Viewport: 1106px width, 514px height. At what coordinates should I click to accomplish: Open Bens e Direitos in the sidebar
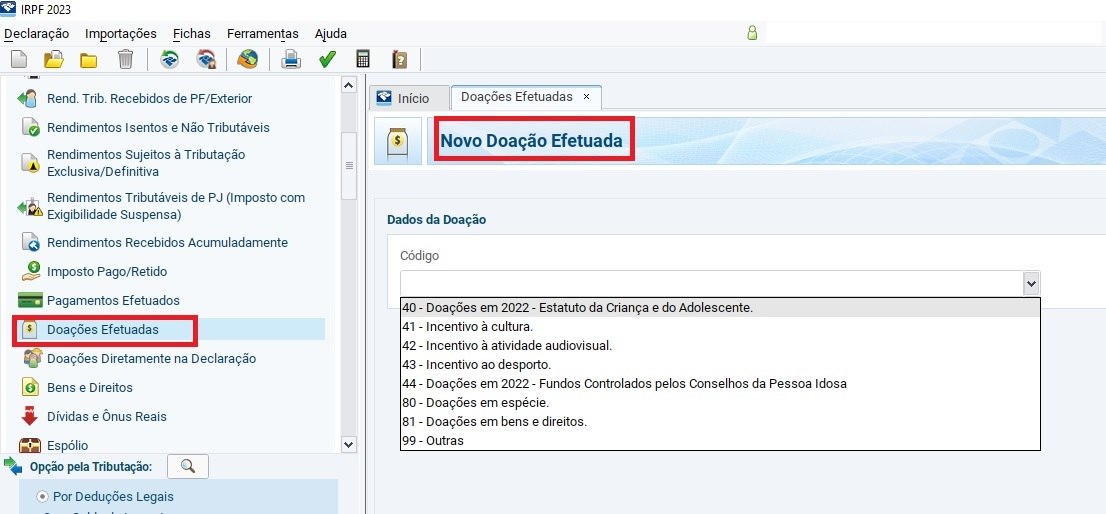[89, 387]
